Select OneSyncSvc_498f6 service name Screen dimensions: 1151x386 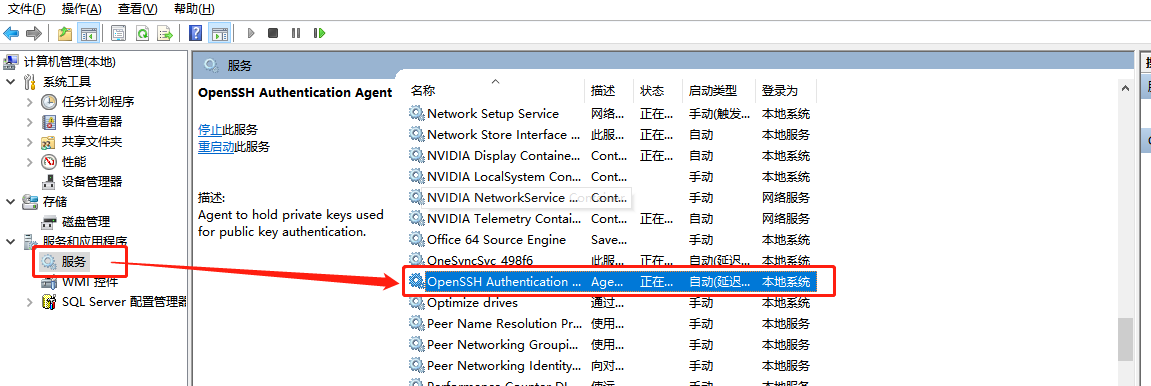(480, 261)
